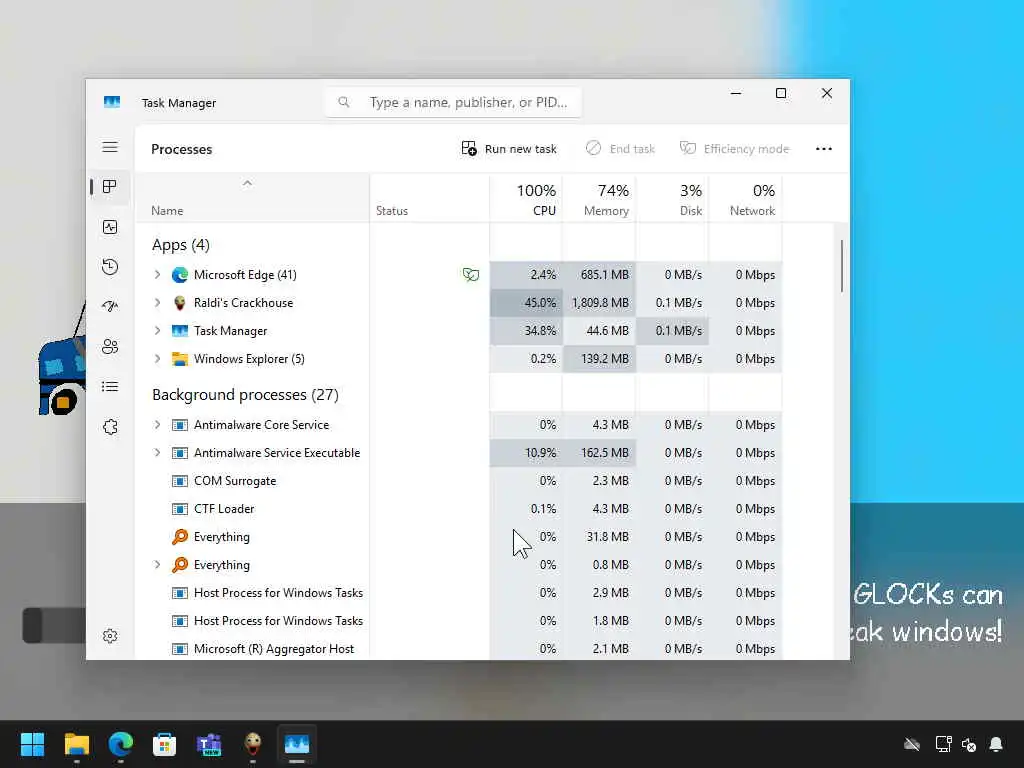Screen dimensions: 1024x768
Task: Click the End task button
Action: (620, 149)
